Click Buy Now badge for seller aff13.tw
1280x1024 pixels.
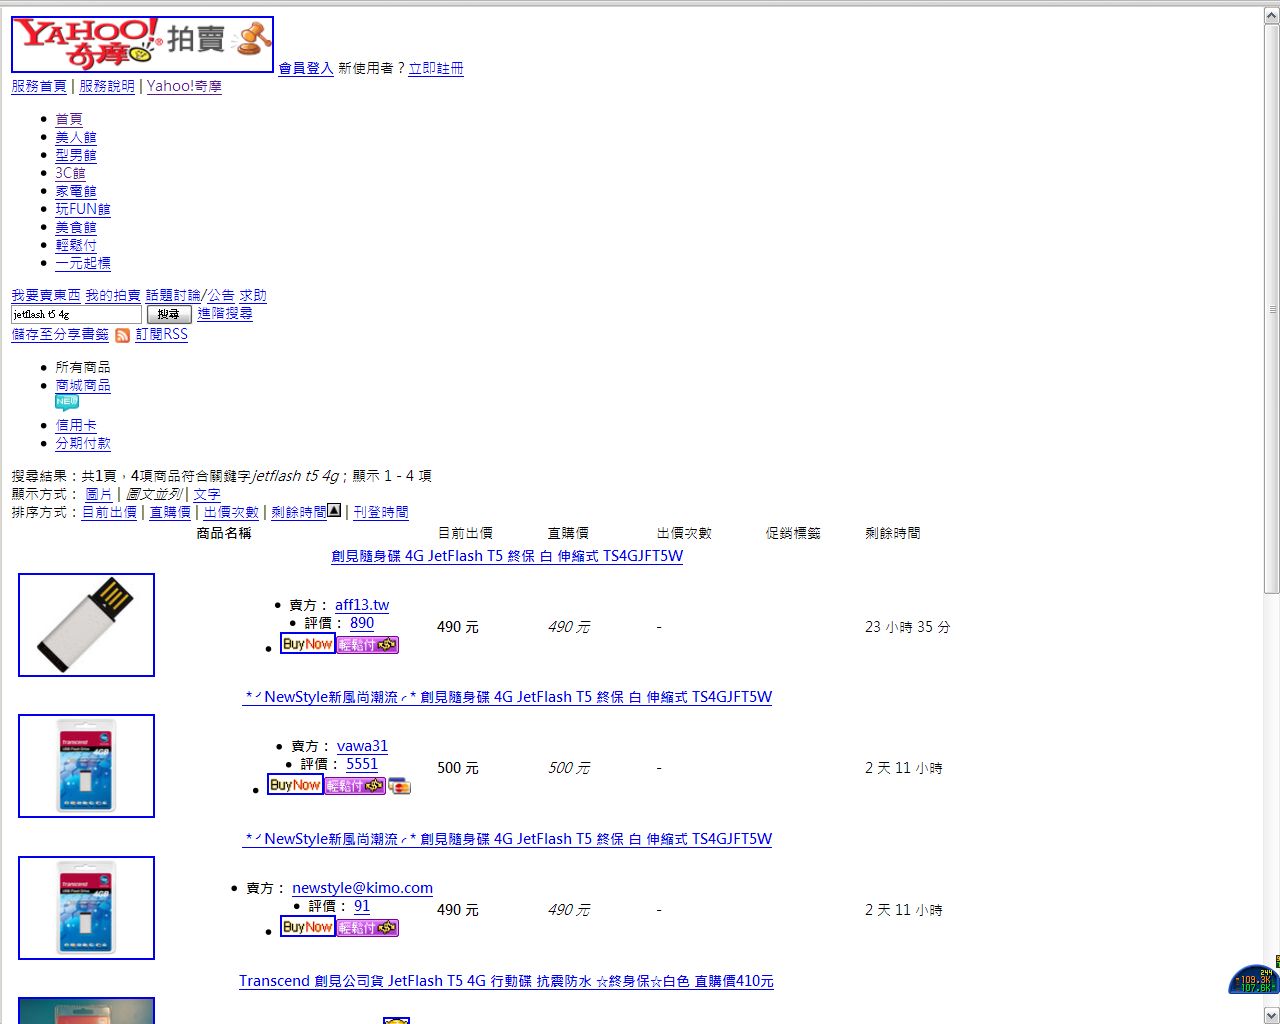tap(307, 644)
